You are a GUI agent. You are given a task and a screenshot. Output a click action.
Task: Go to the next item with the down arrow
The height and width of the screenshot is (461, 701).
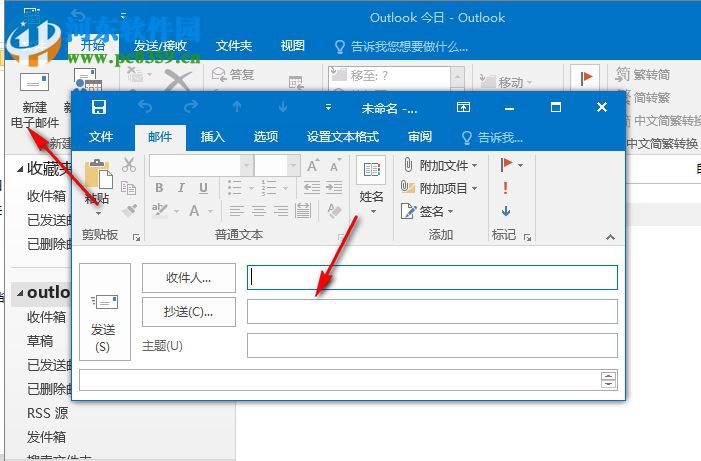[x=283, y=106]
